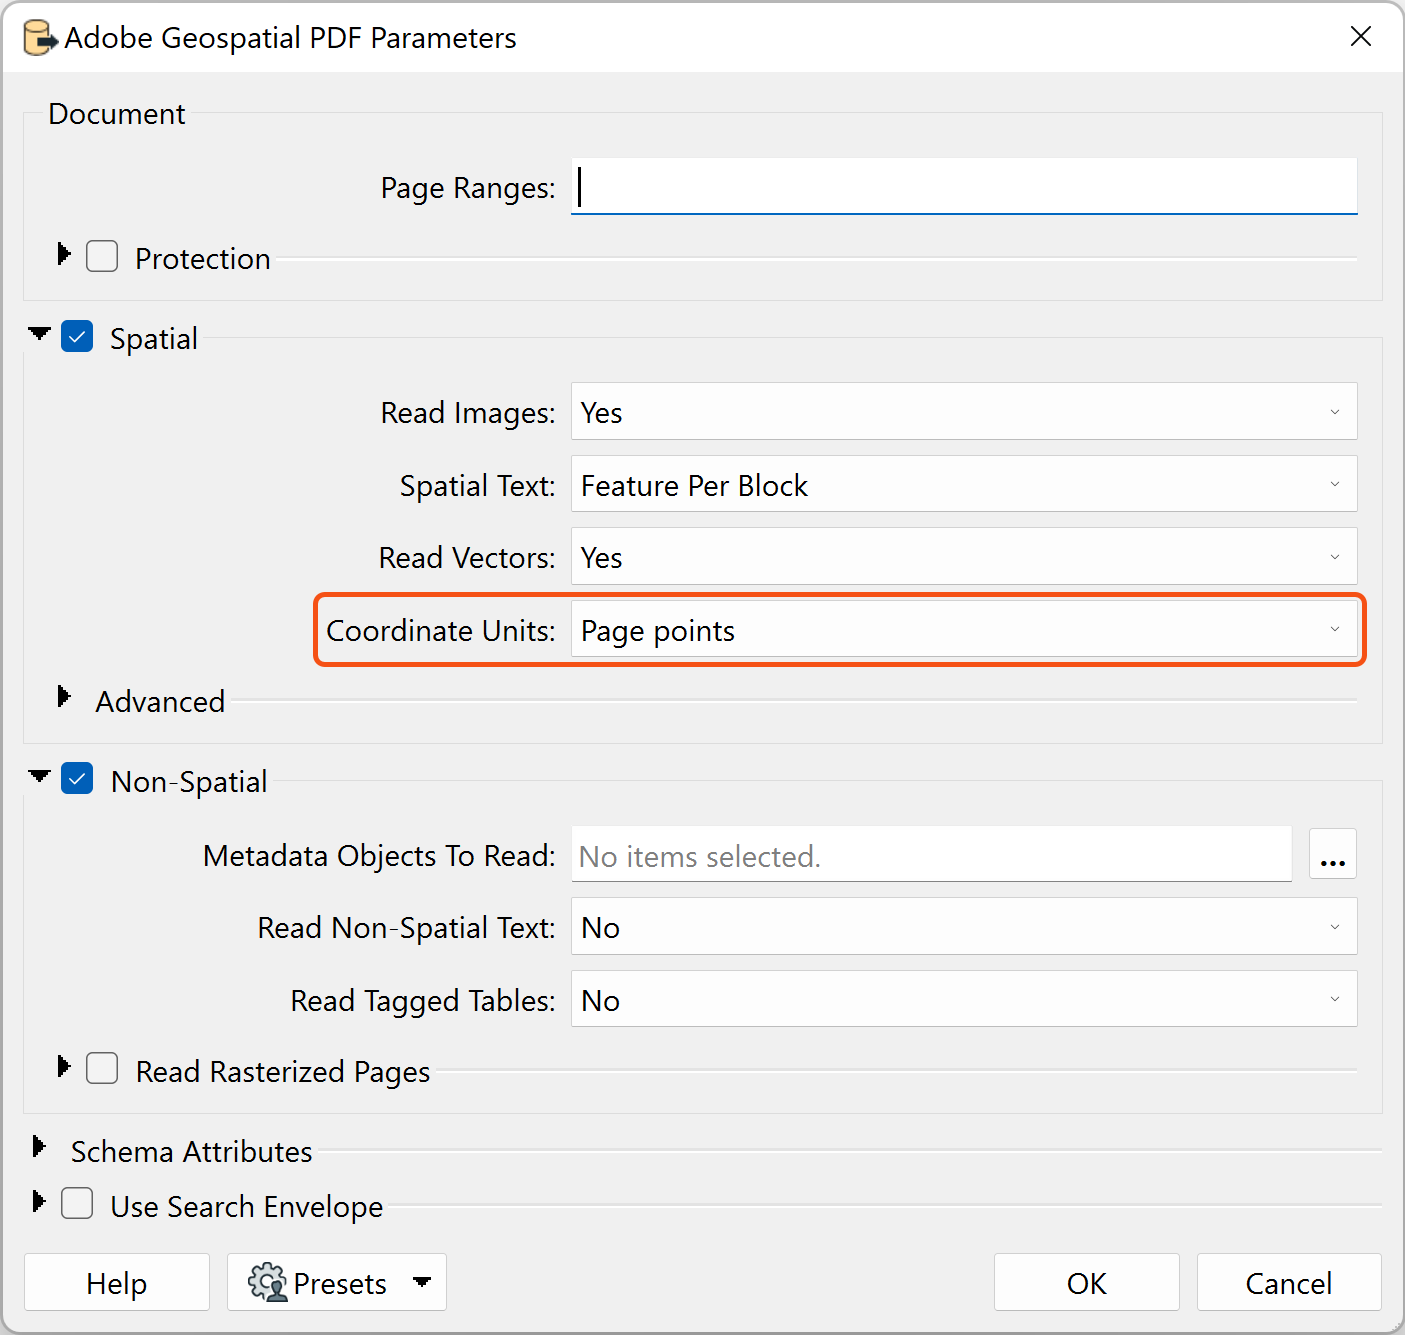Click the Coordinate Units label text
The image size is (1405, 1335).
coord(441,630)
